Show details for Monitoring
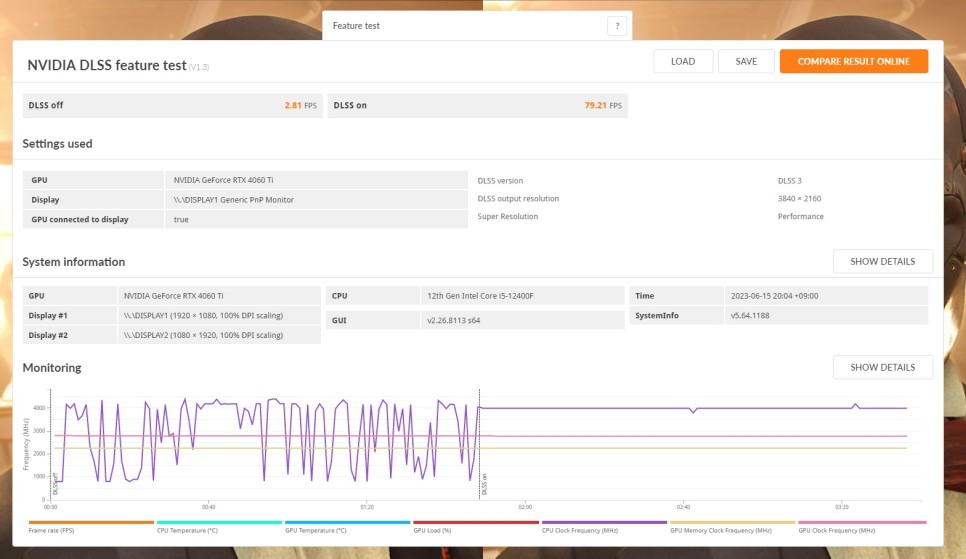The image size is (966, 559). [x=882, y=367]
